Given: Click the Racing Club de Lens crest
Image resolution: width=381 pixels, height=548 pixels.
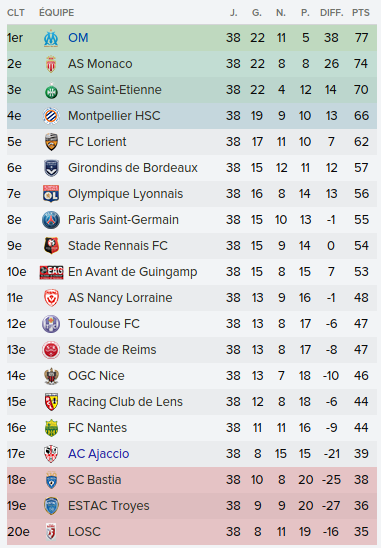Looking at the screenshot, I should pyautogui.click(x=51, y=402).
